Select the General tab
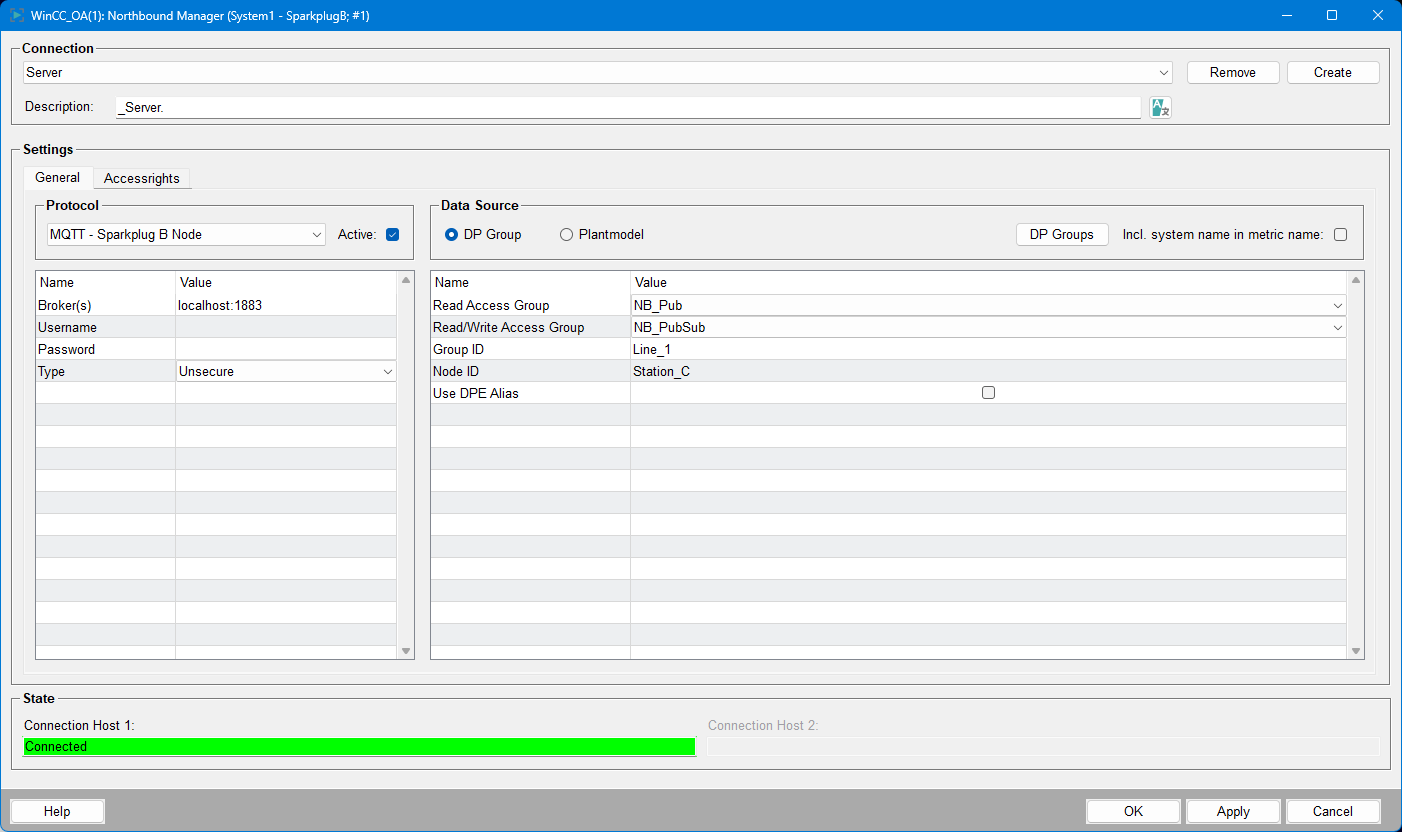The height and width of the screenshot is (832, 1402). coord(57,178)
